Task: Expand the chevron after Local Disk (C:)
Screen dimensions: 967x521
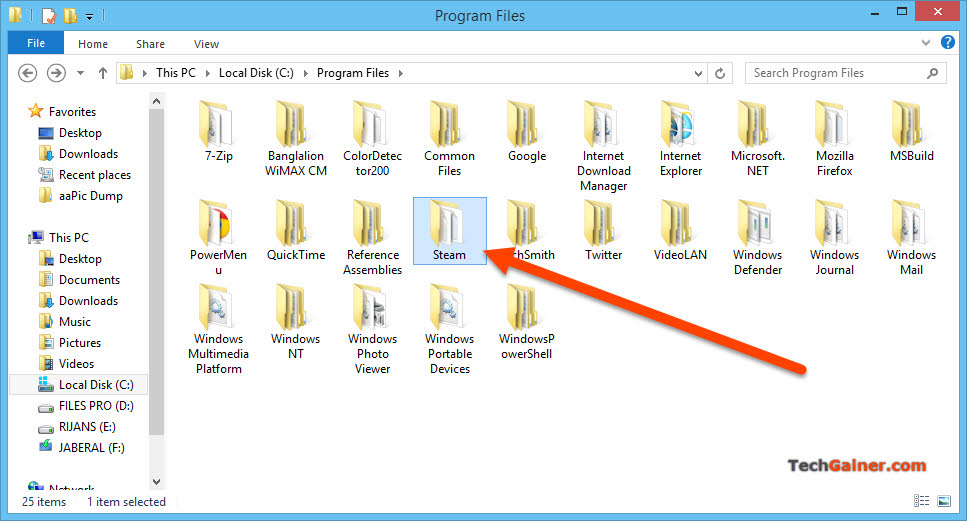Action: pos(305,73)
